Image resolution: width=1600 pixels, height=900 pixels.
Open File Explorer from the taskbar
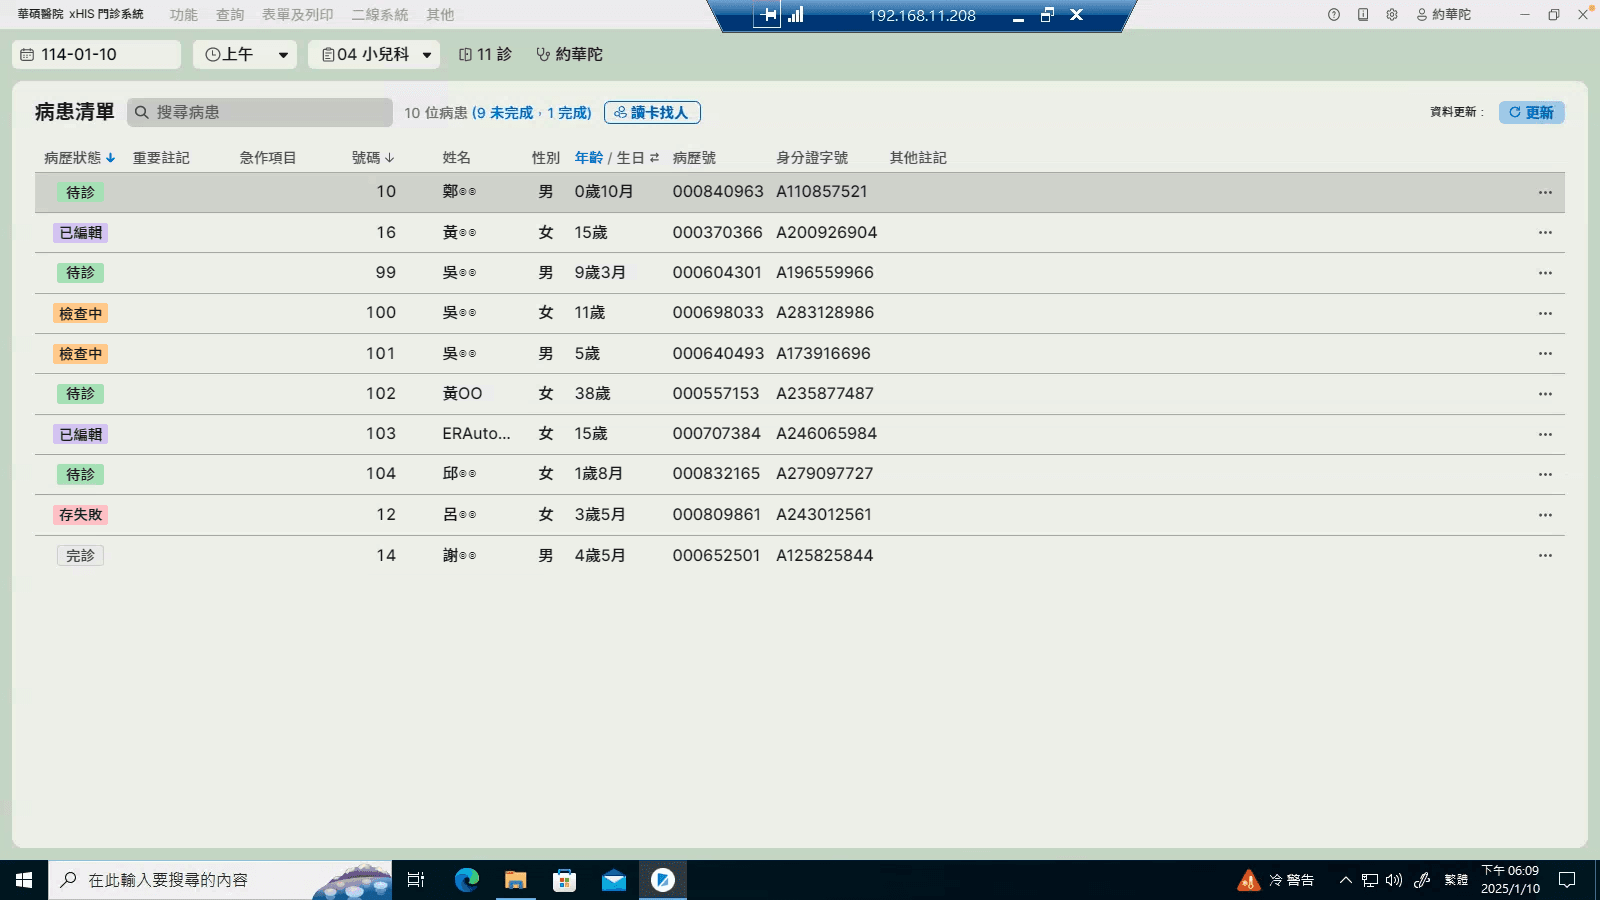coord(515,880)
